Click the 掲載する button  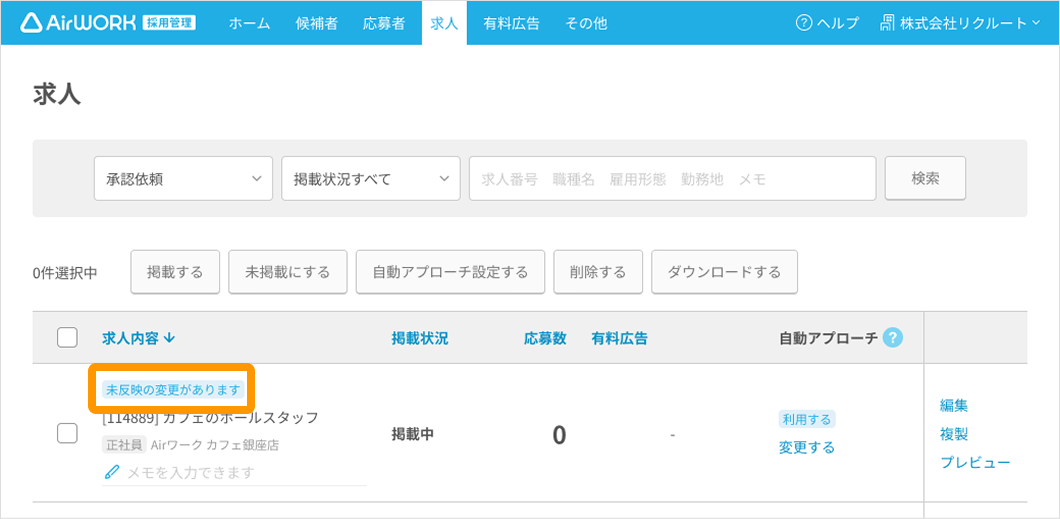[175, 272]
